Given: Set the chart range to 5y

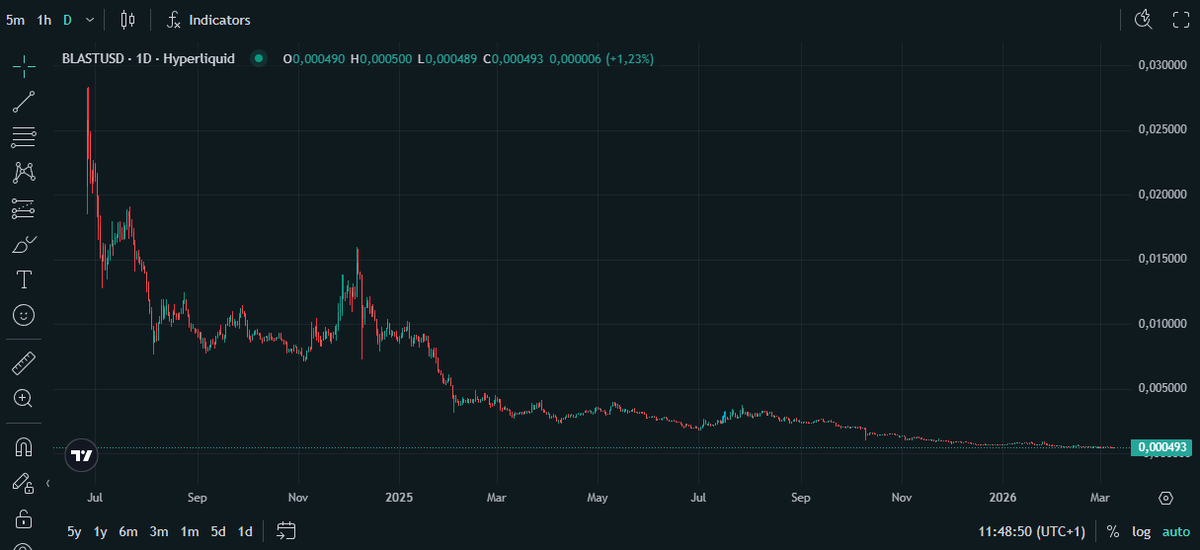Looking at the screenshot, I should pos(75,532).
